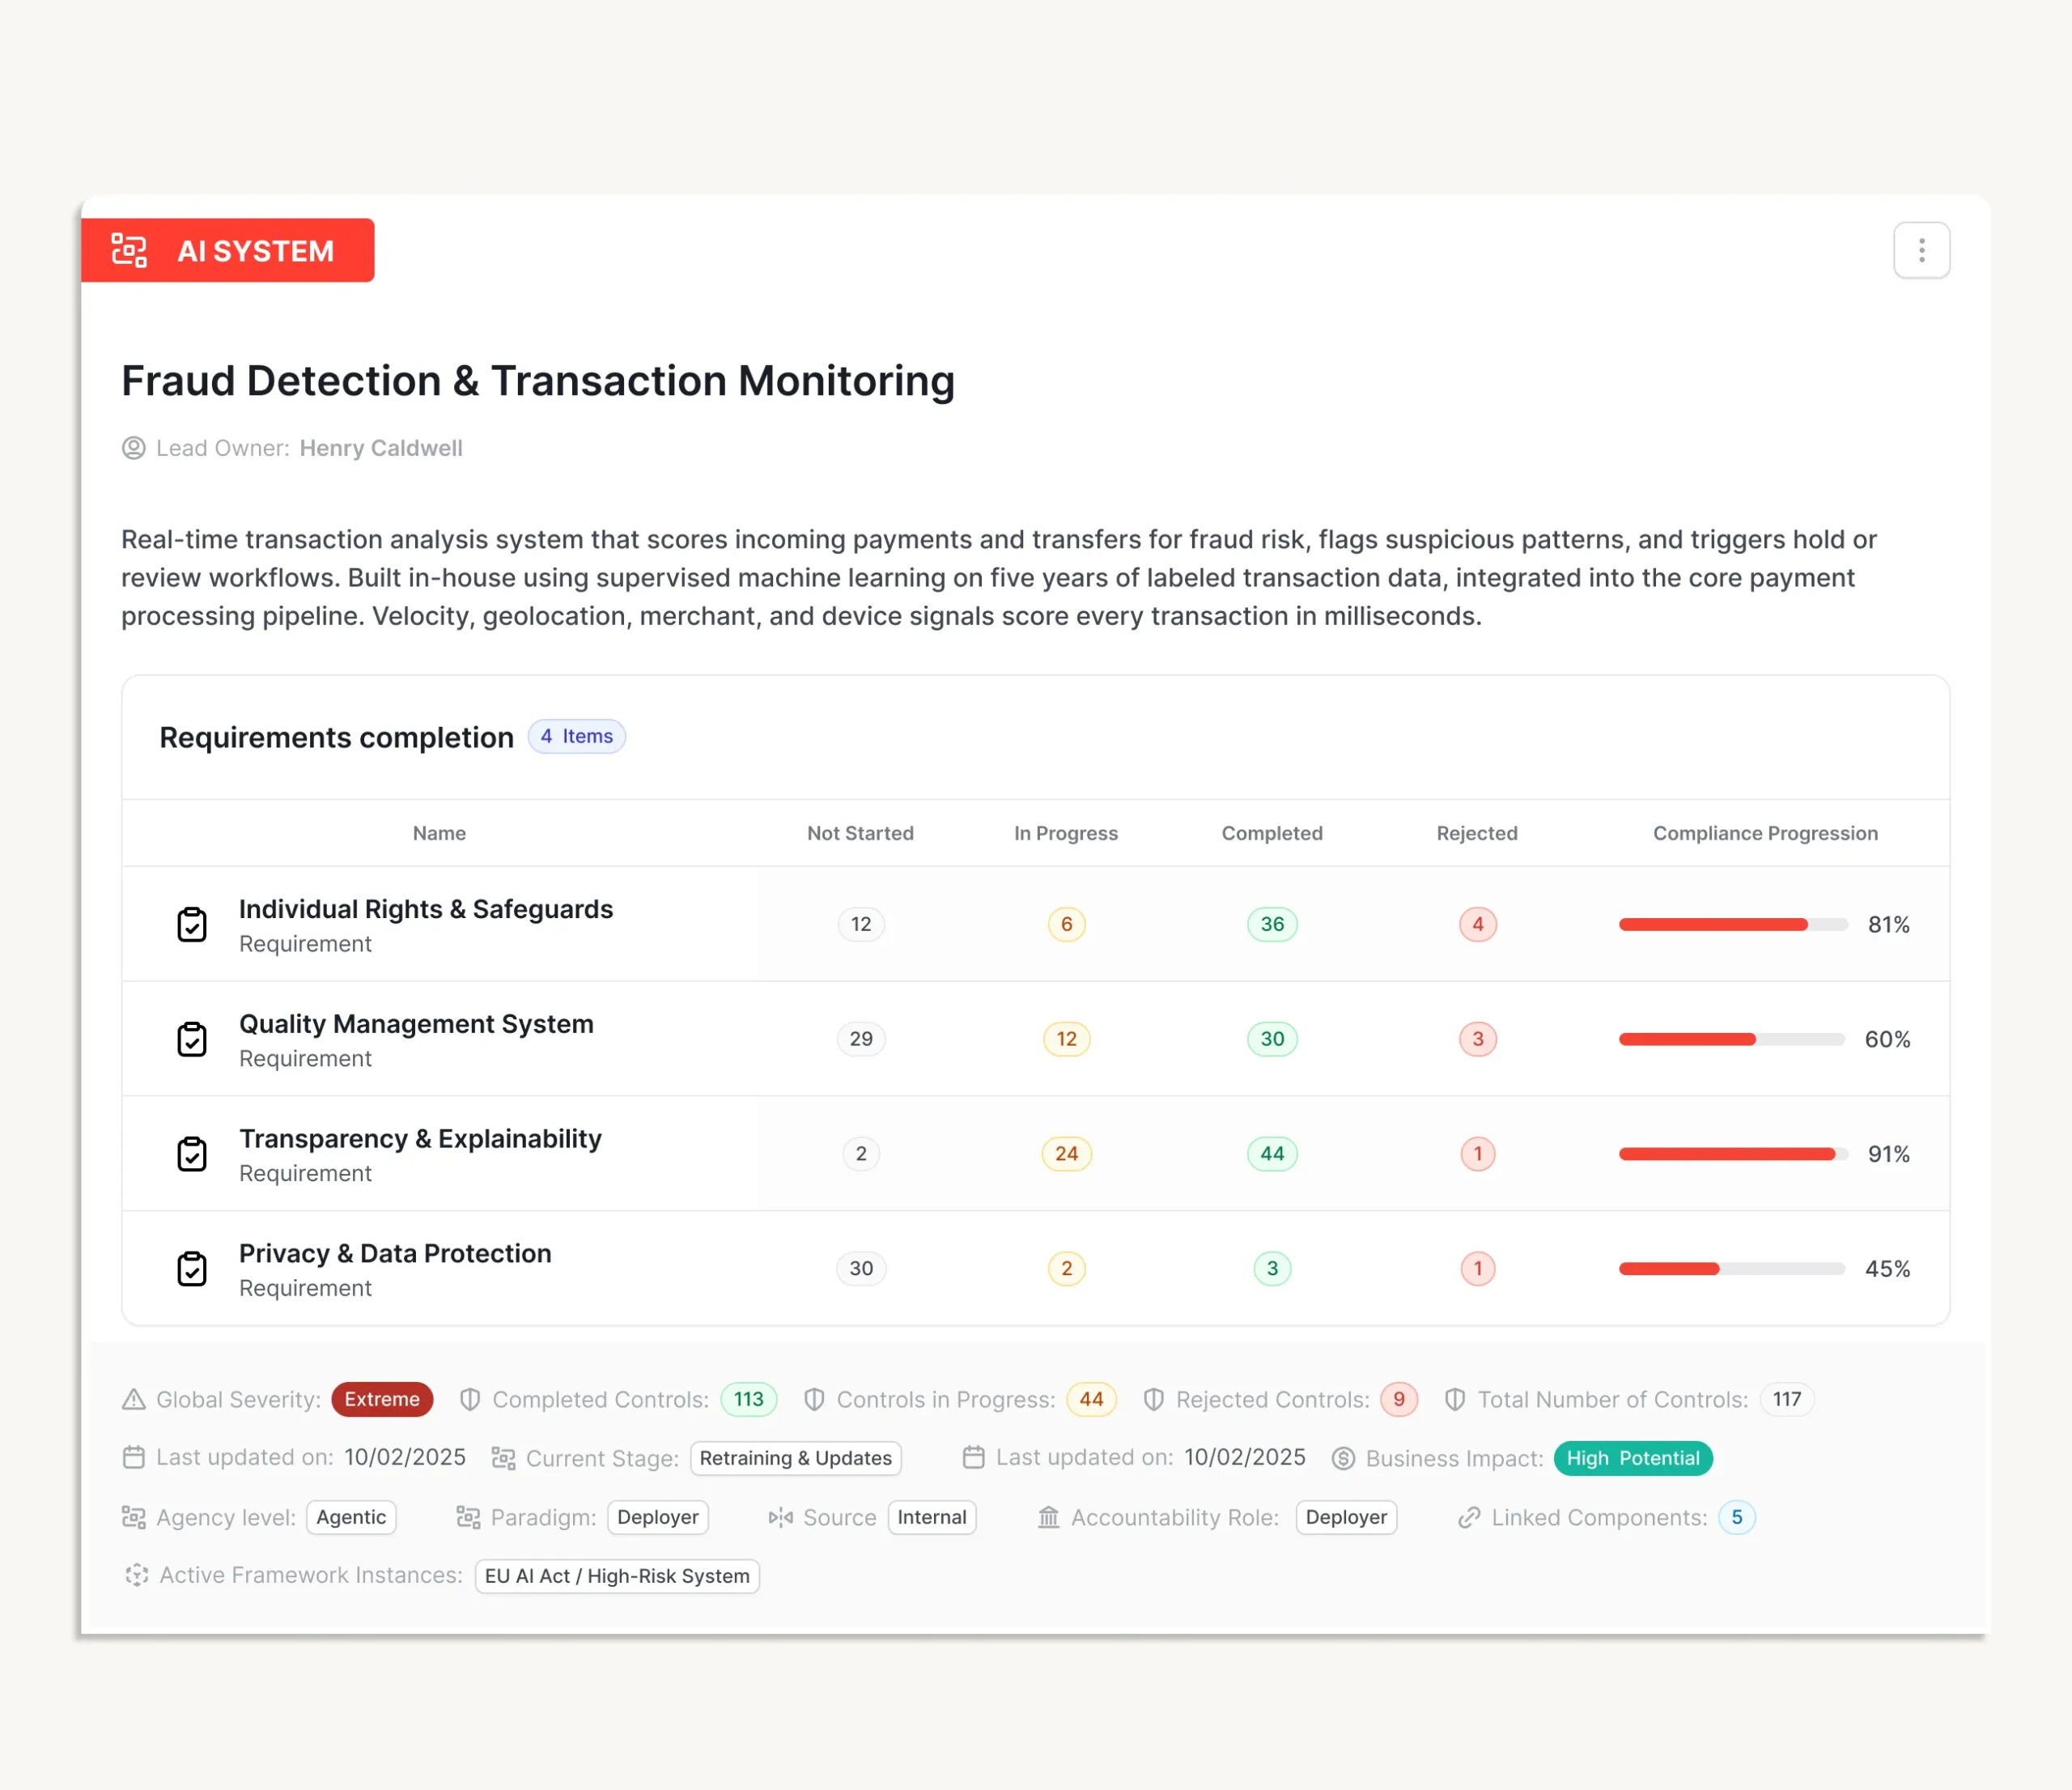Sort by the Not Started column header

860,833
